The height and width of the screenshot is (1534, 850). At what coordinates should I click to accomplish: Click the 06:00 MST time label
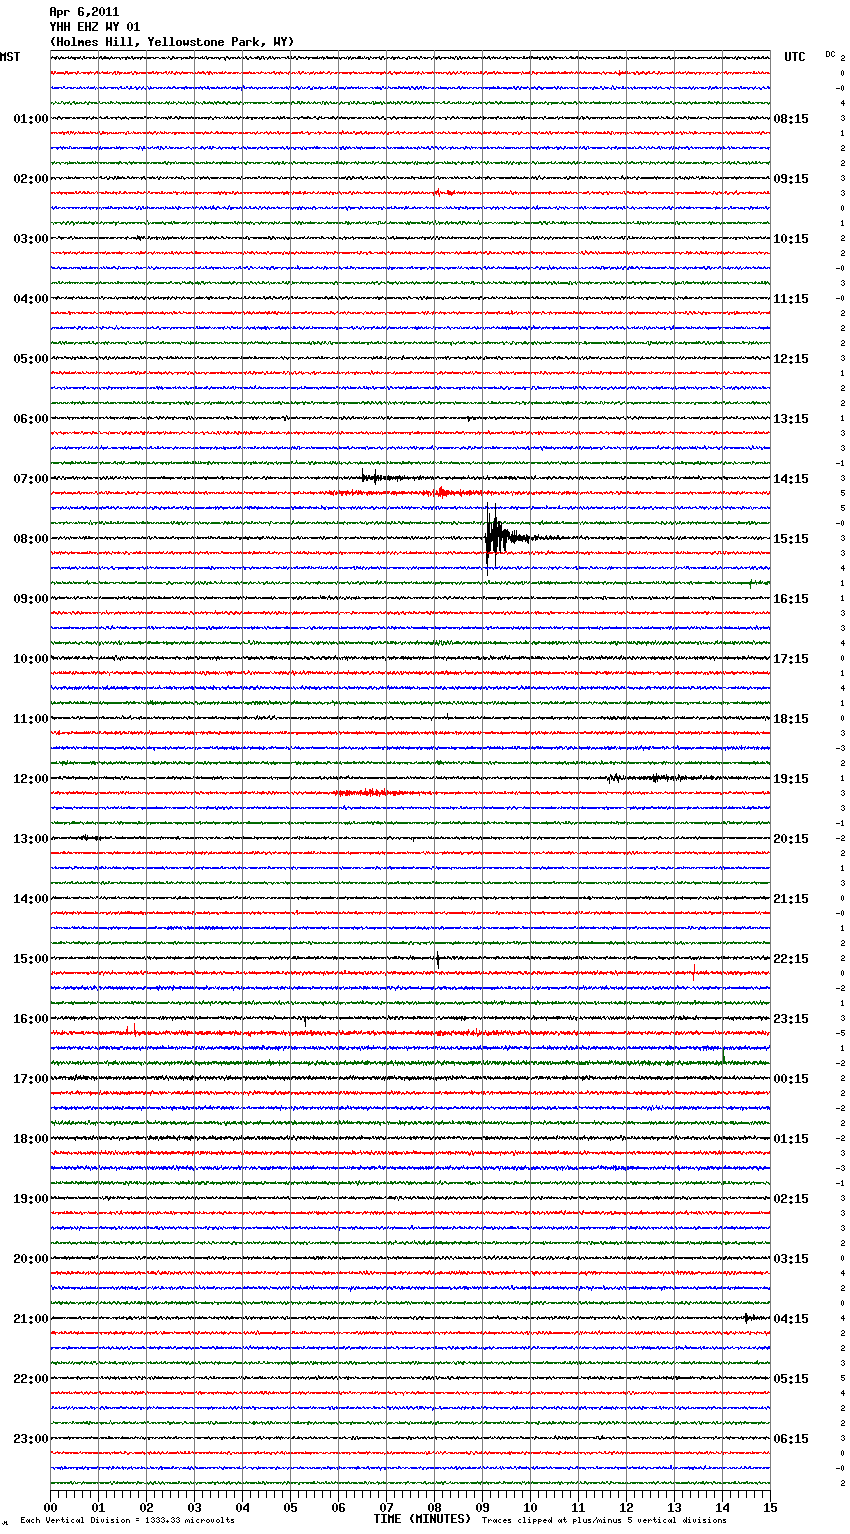pyautogui.click(x=31, y=419)
